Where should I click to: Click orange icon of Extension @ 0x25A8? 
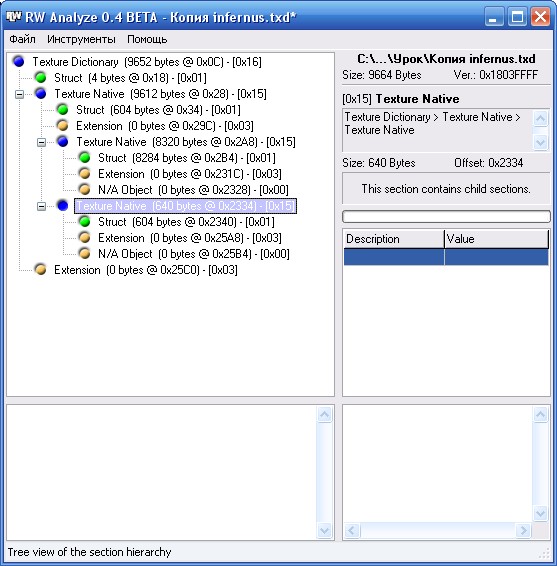click(x=85, y=238)
